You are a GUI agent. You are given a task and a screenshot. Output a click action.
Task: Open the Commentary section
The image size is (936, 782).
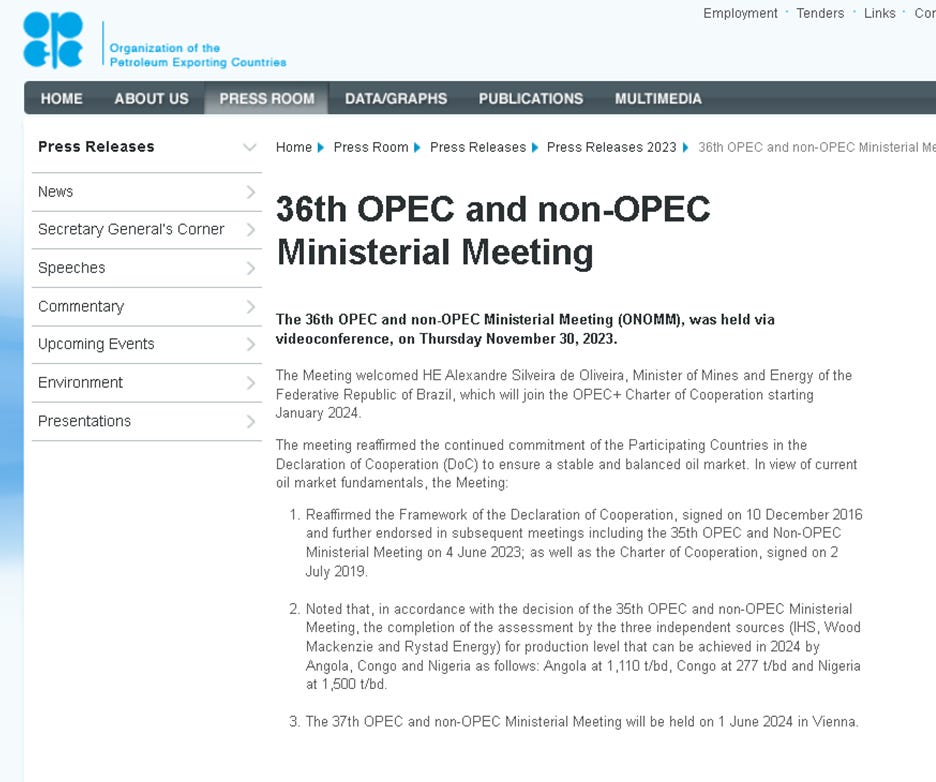(x=81, y=306)
